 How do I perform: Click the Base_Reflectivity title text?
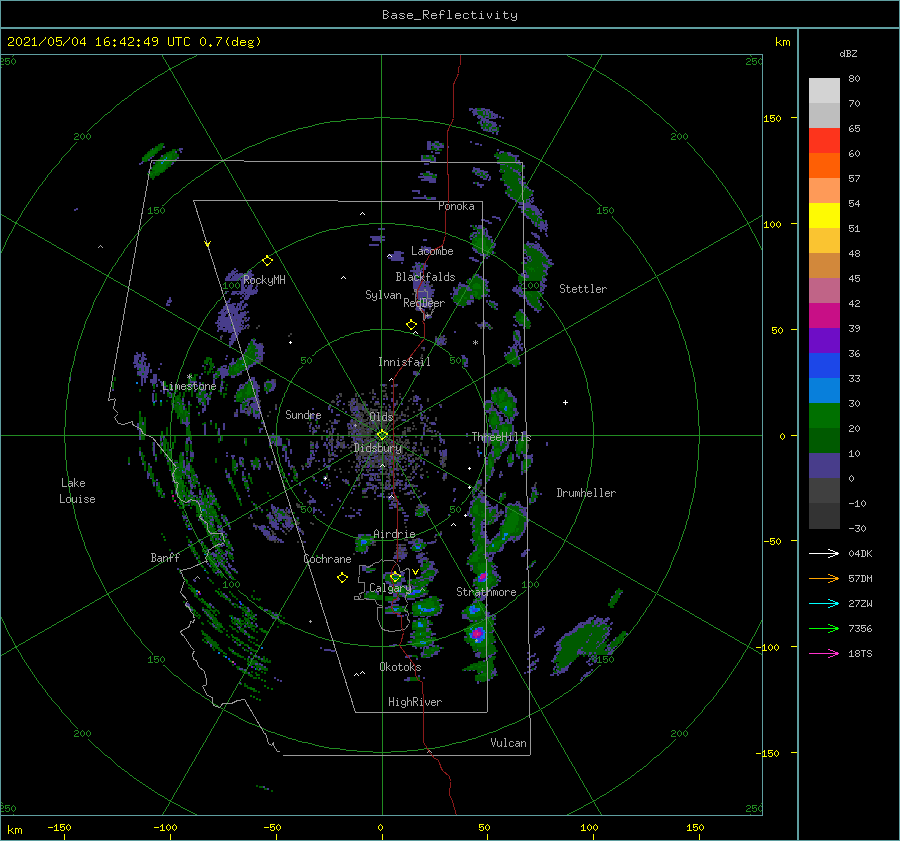(450, 15)
